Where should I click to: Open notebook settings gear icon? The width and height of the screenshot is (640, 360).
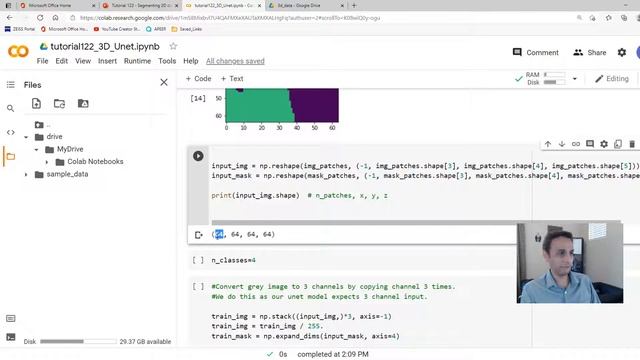pos(622,52)
